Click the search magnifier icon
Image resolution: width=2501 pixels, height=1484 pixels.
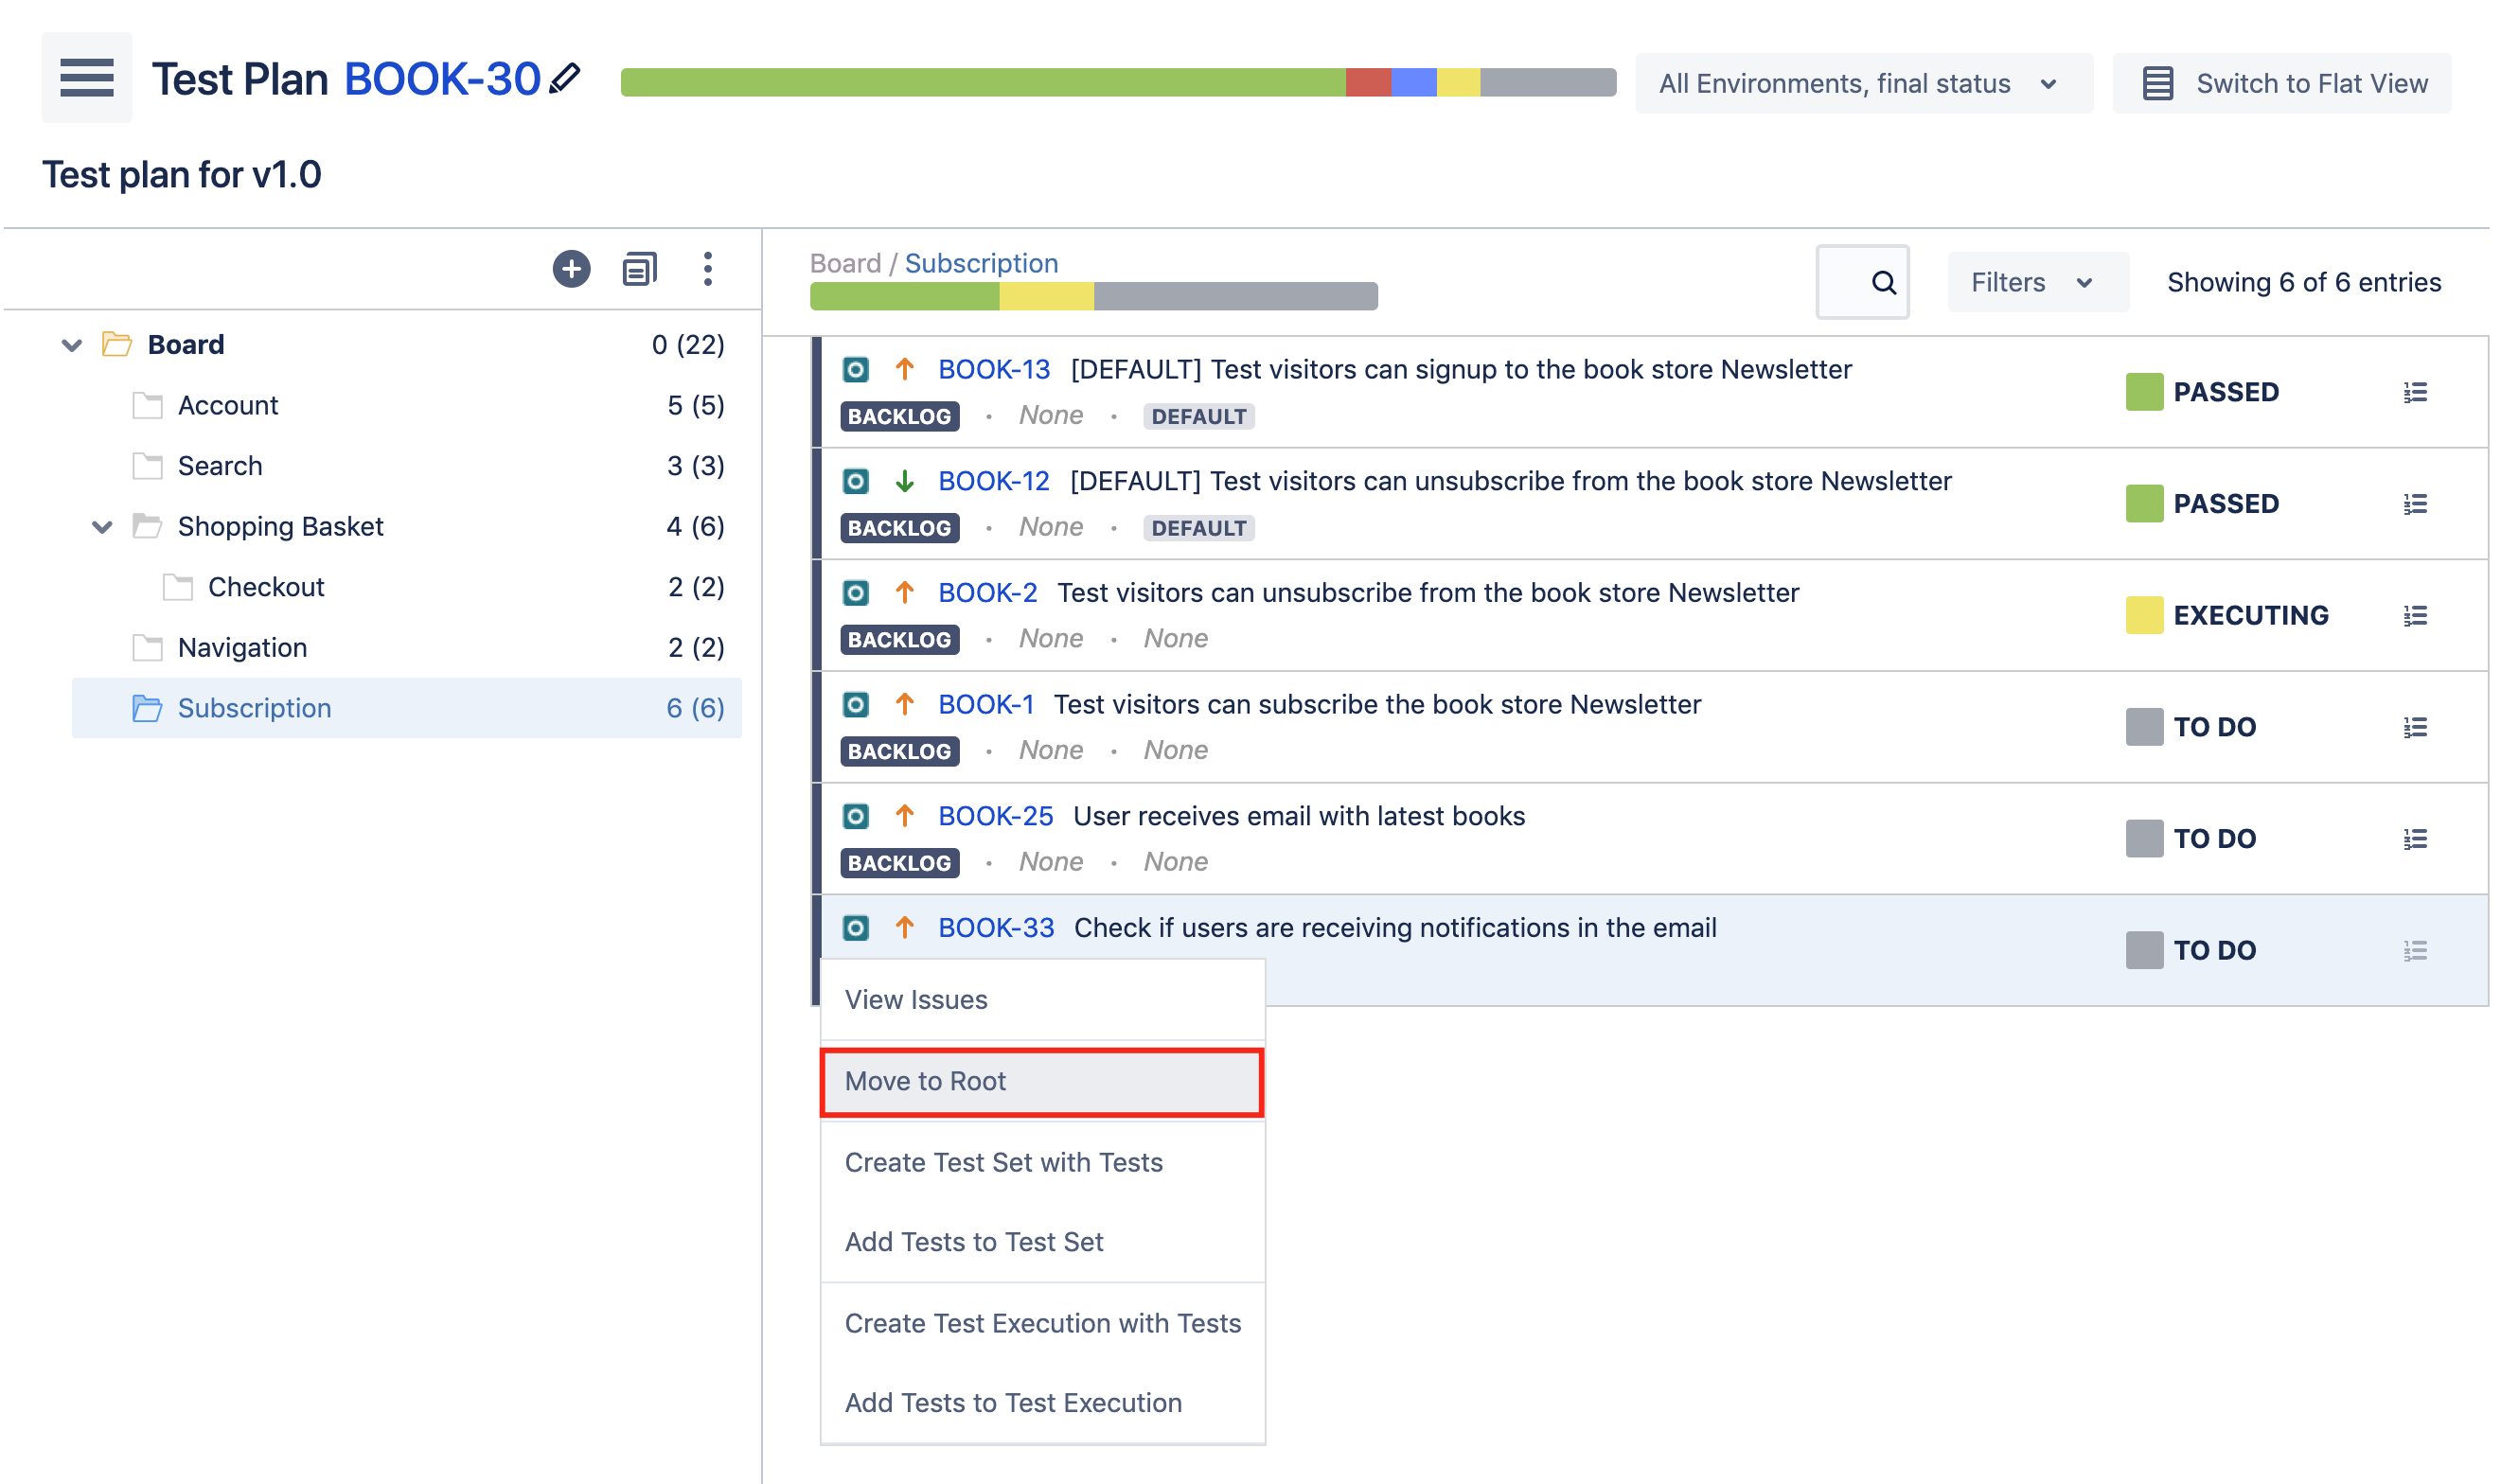coord(1883,282)
